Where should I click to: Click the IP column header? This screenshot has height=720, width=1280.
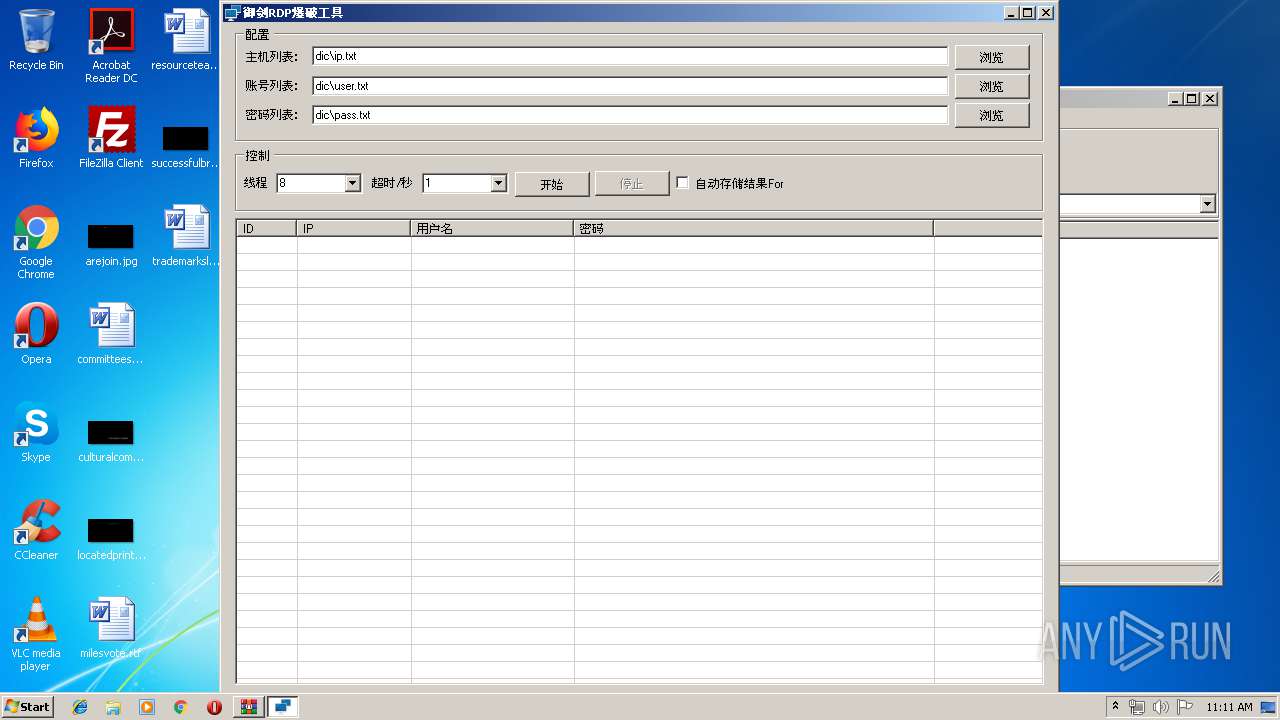tap(354, 228)
